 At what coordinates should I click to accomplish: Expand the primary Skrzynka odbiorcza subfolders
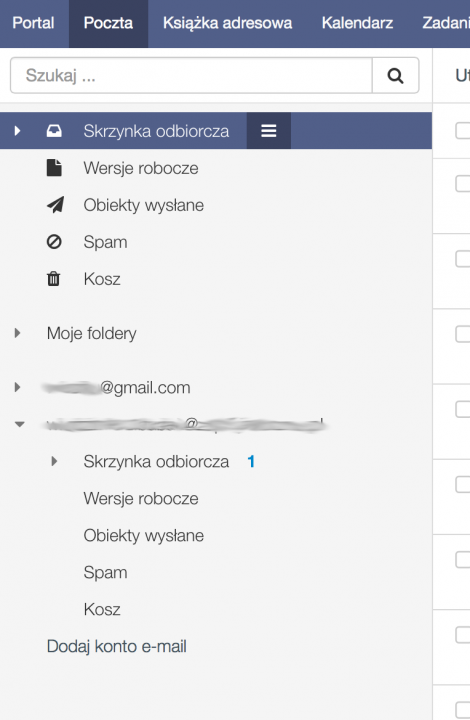[x=17, y=131]
